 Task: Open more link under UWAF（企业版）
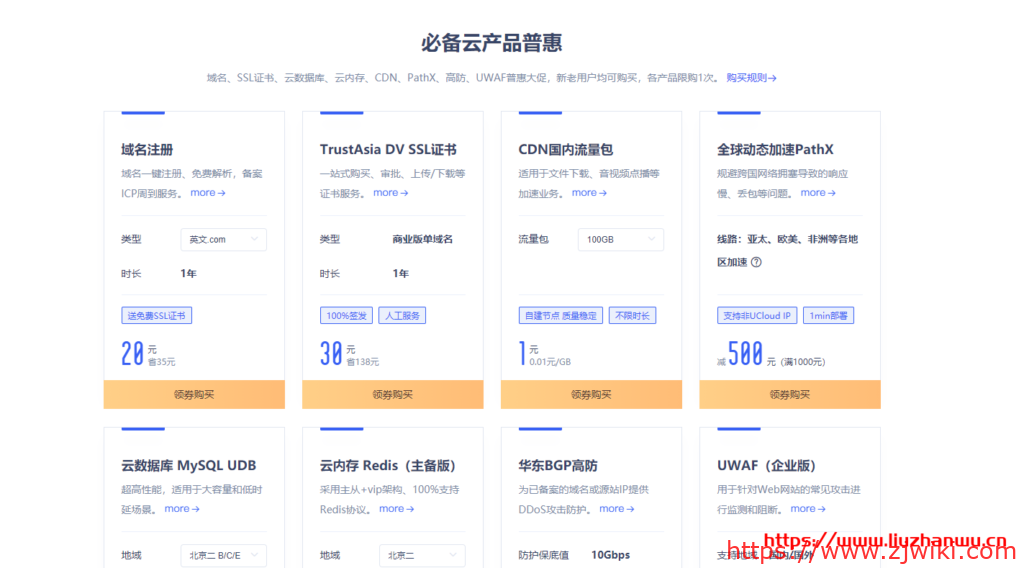coord(808,509)
